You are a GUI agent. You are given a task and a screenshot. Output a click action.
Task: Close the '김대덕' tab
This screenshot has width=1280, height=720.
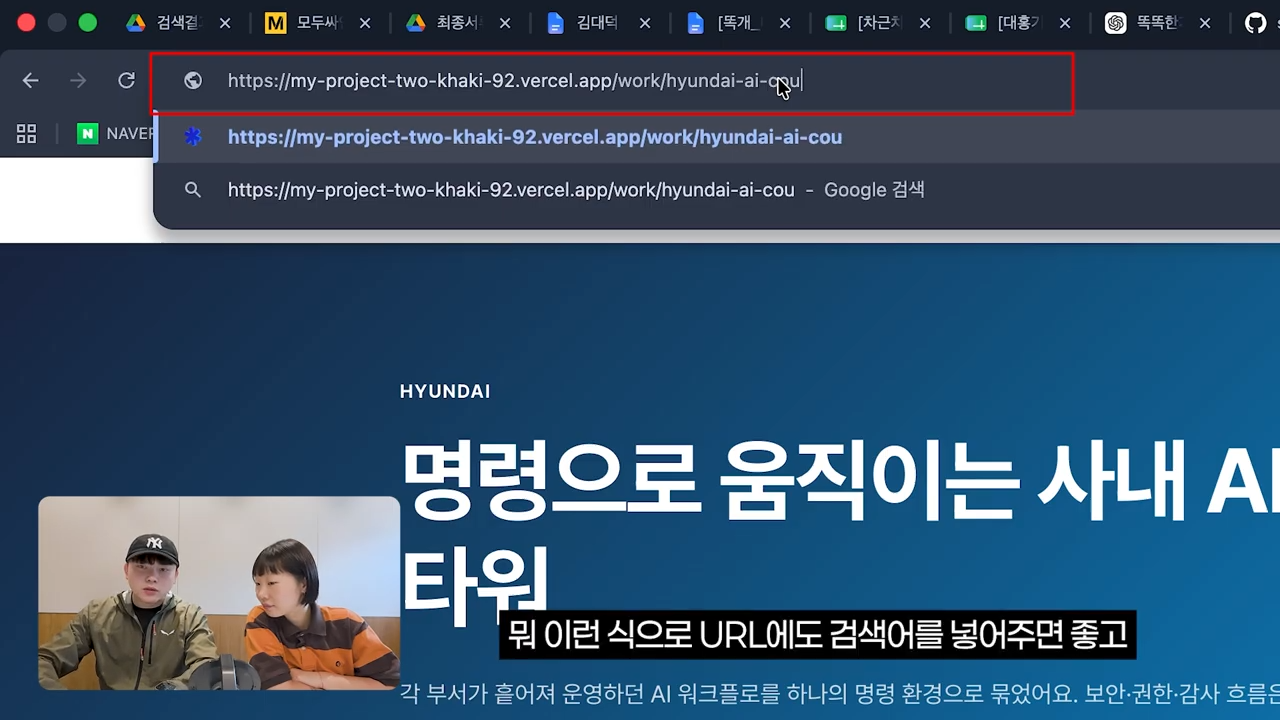pos(645,23)
